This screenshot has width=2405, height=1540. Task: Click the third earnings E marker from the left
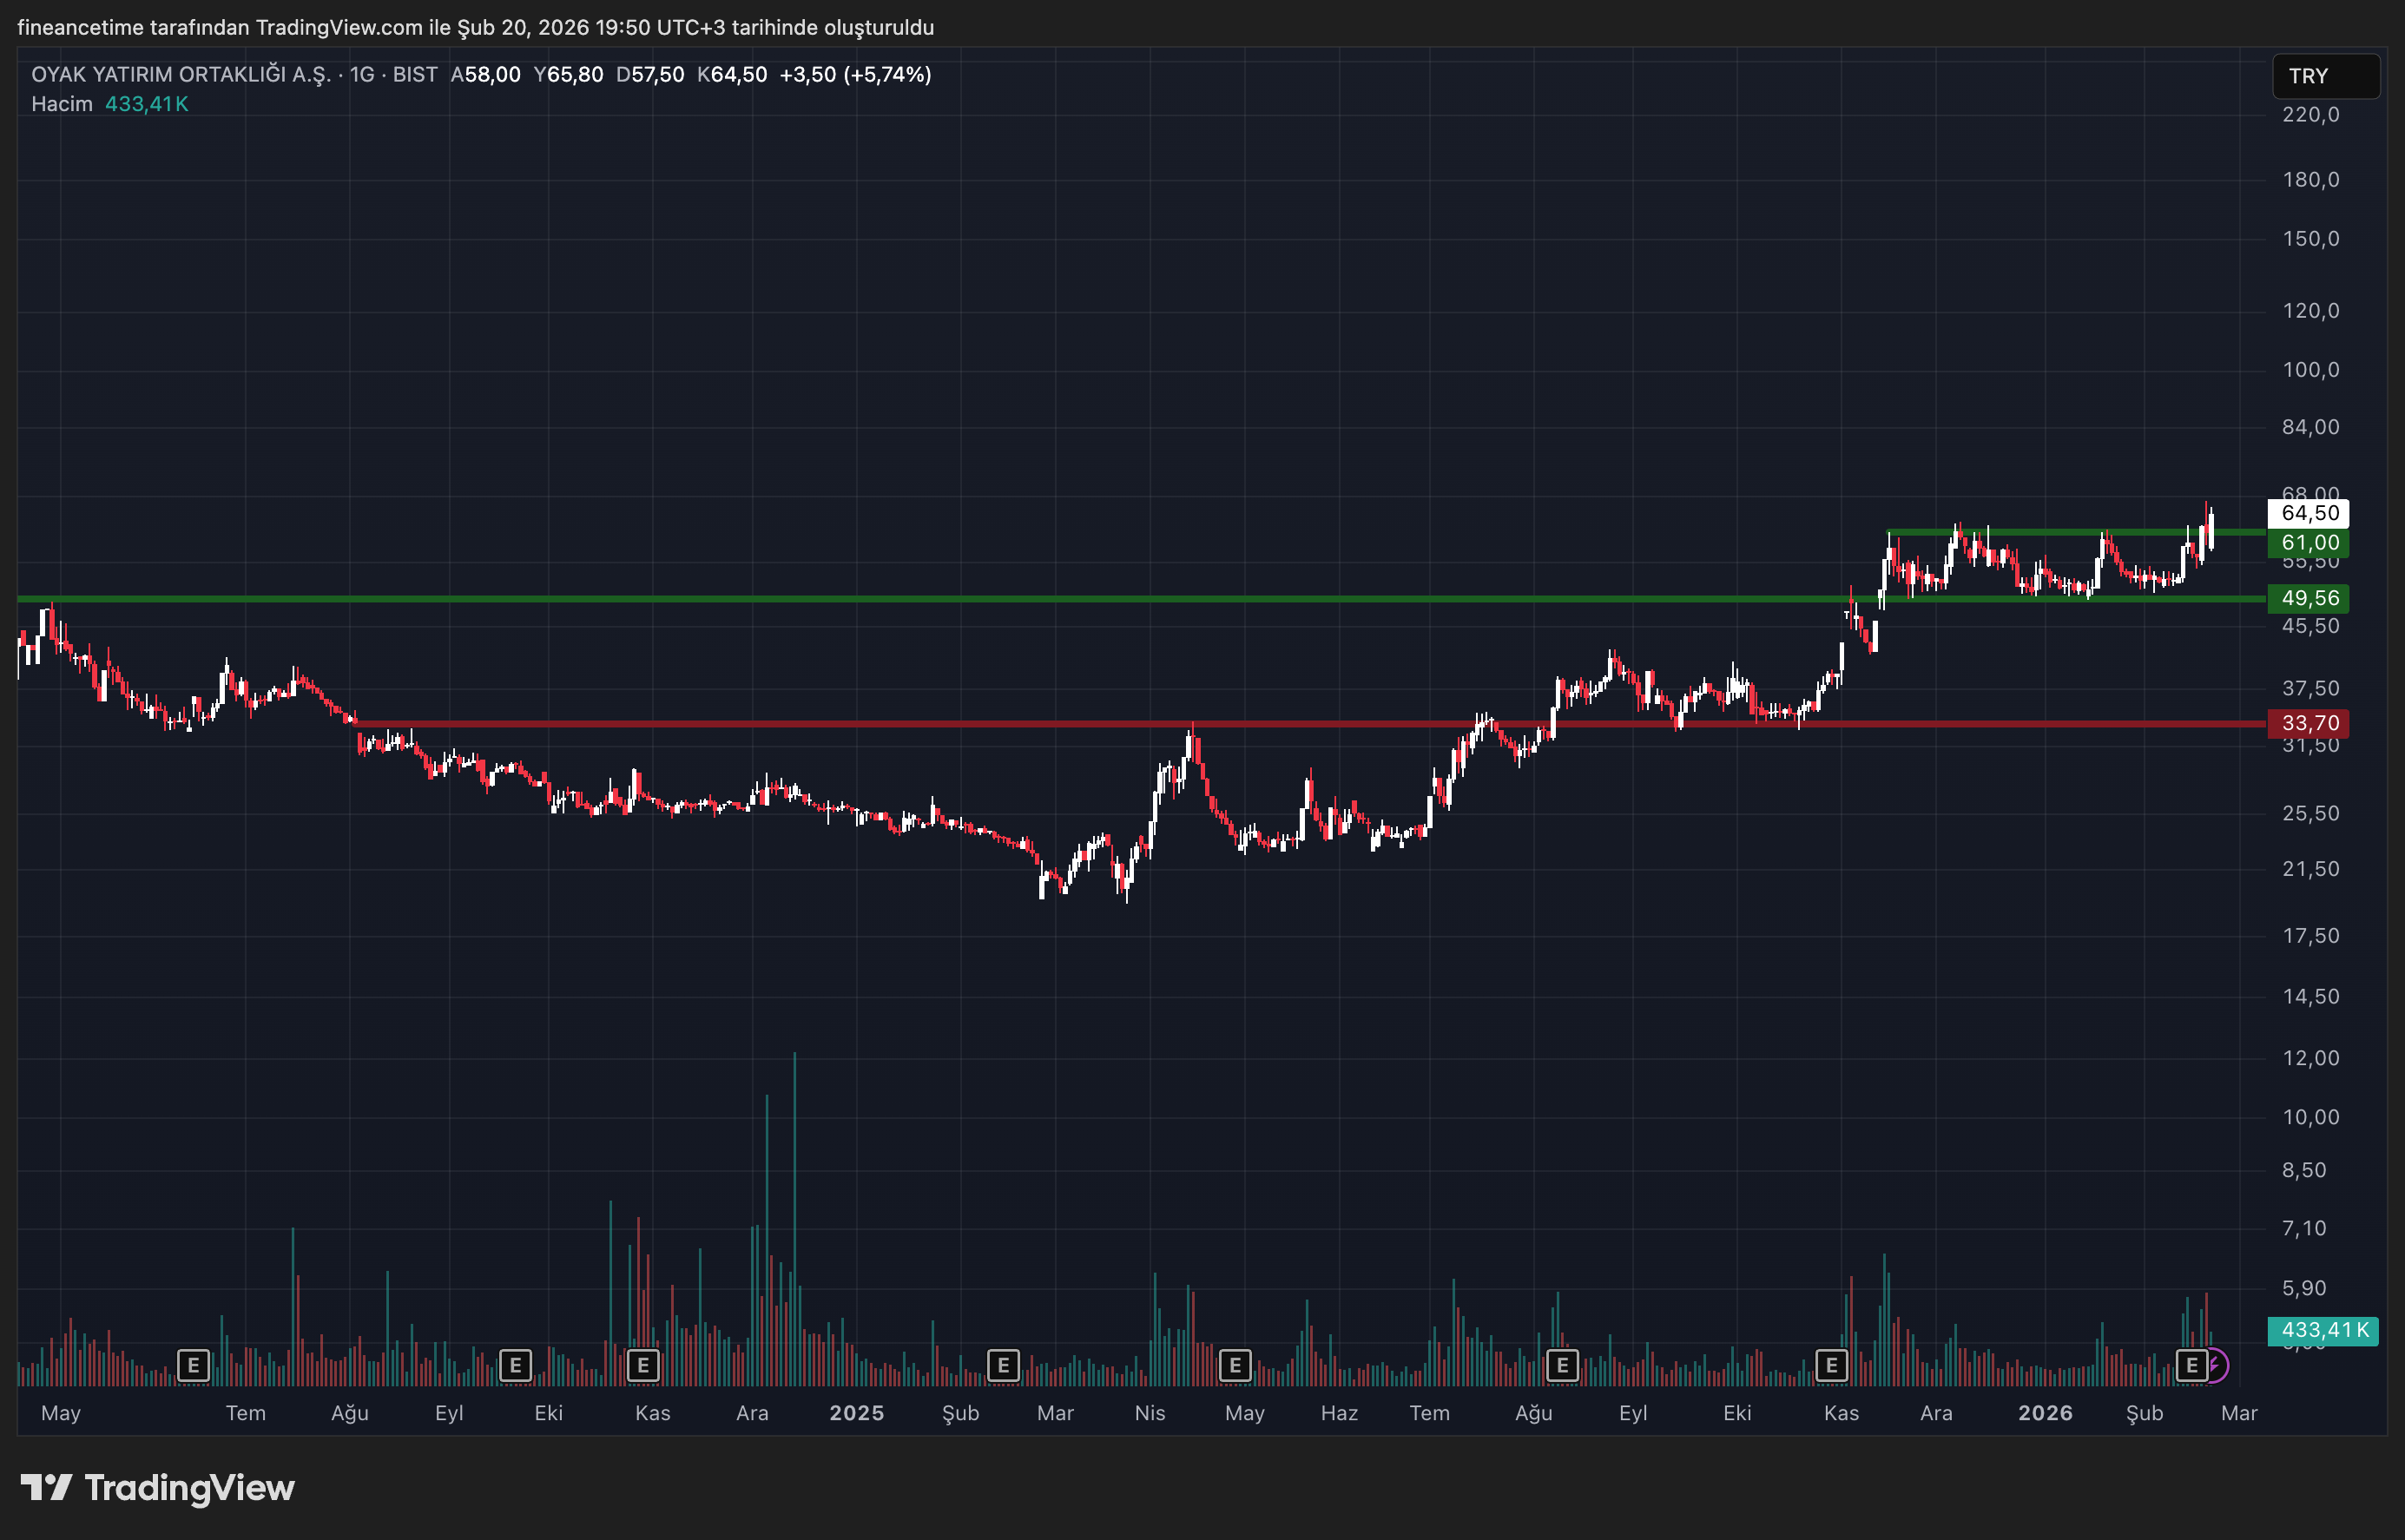(x=643, y=1365)
